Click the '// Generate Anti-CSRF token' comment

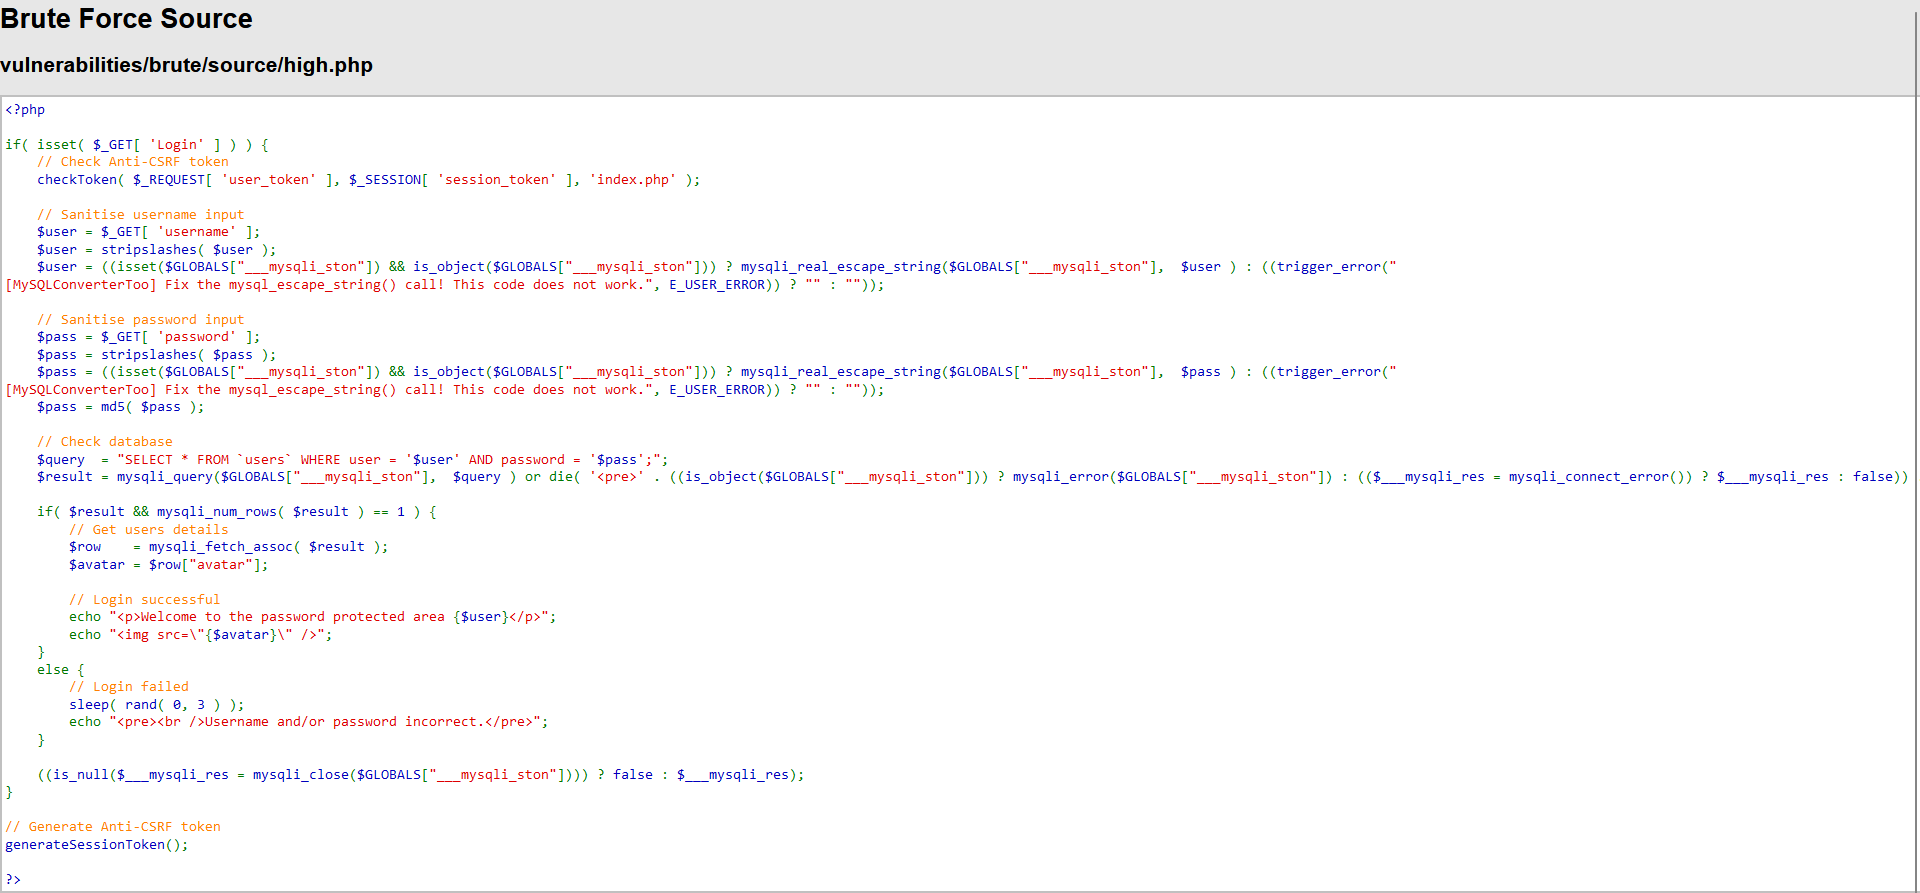113,827
